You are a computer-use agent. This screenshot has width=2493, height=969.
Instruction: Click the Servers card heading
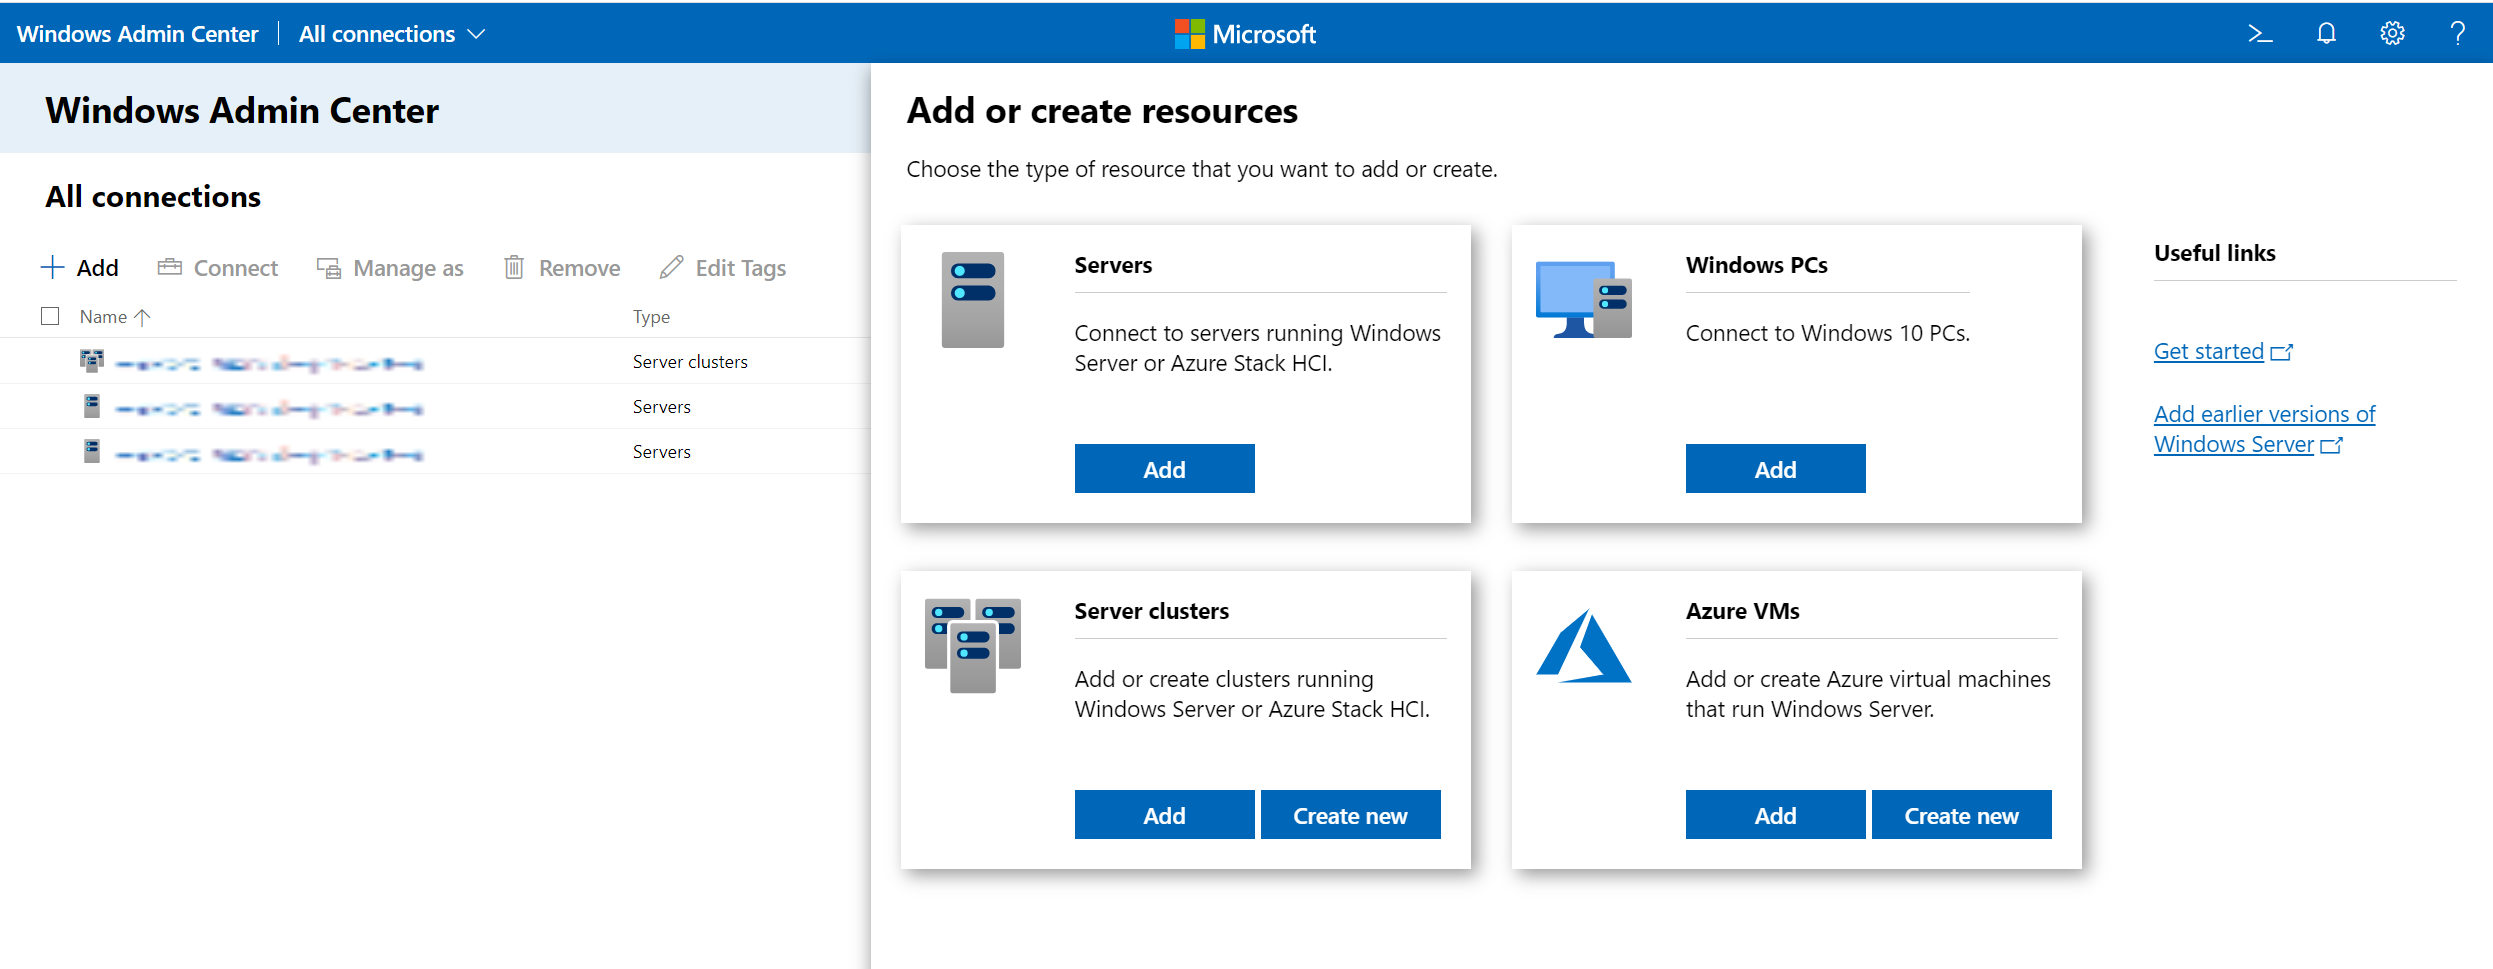click(1113, 265)
